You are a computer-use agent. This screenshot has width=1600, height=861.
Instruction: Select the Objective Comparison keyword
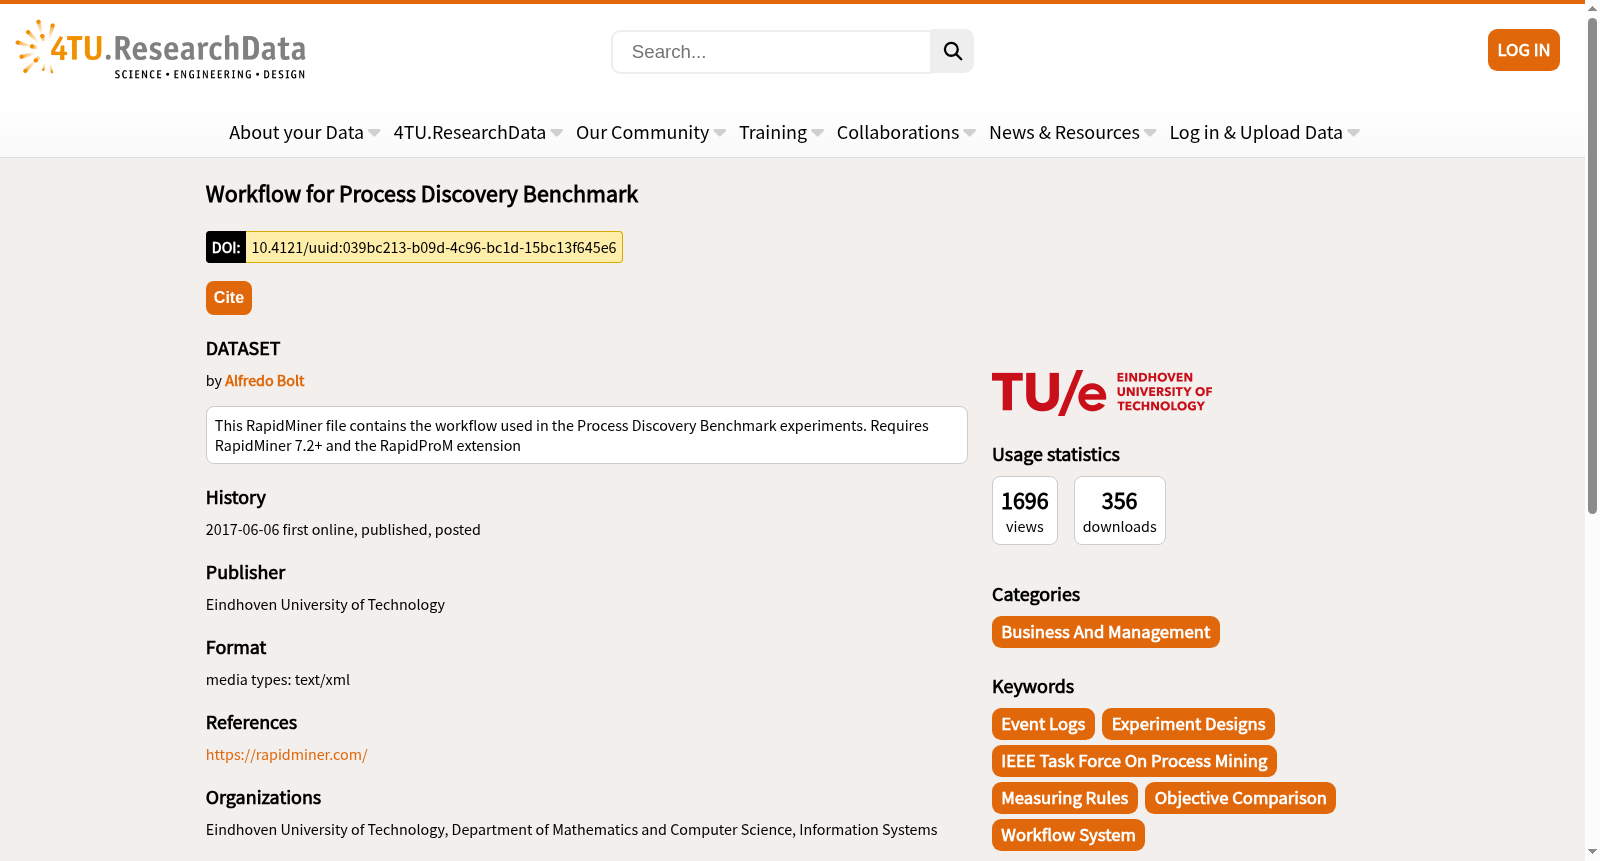coord(1240,798)
